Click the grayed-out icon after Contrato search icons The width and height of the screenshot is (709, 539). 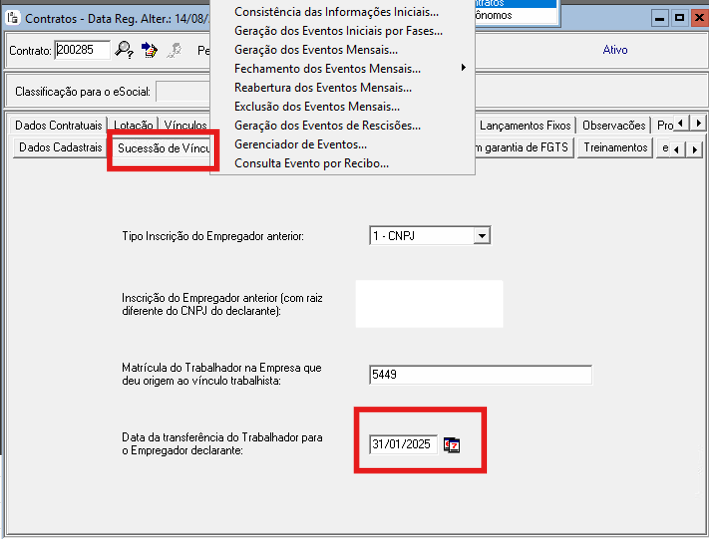click(174, 49)
